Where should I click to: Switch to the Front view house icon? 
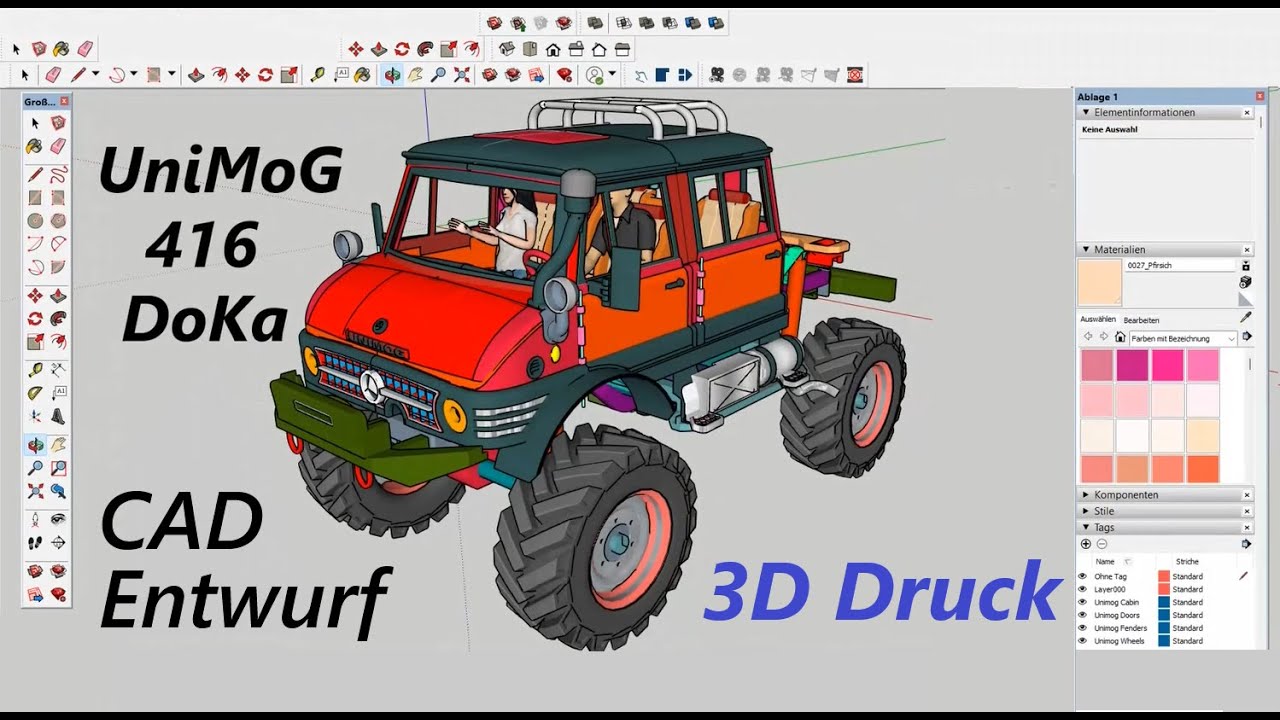click(553, 49)
